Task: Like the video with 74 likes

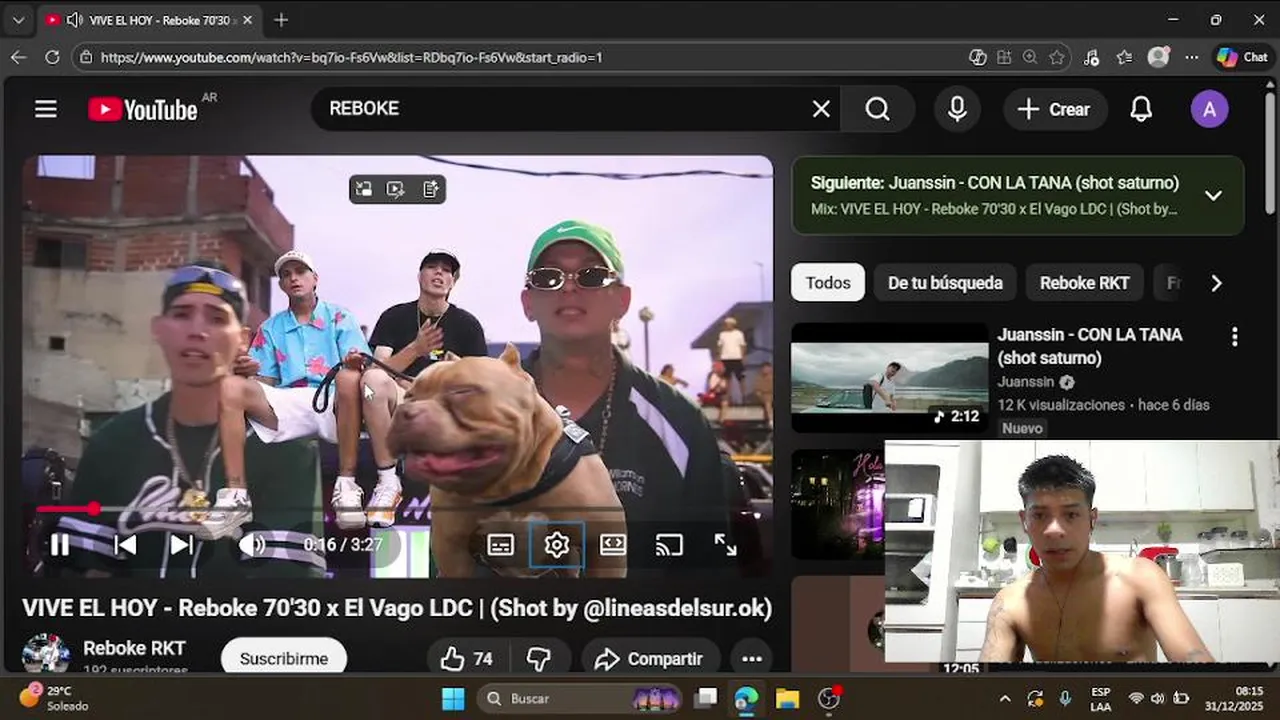Action: point(468,658)
